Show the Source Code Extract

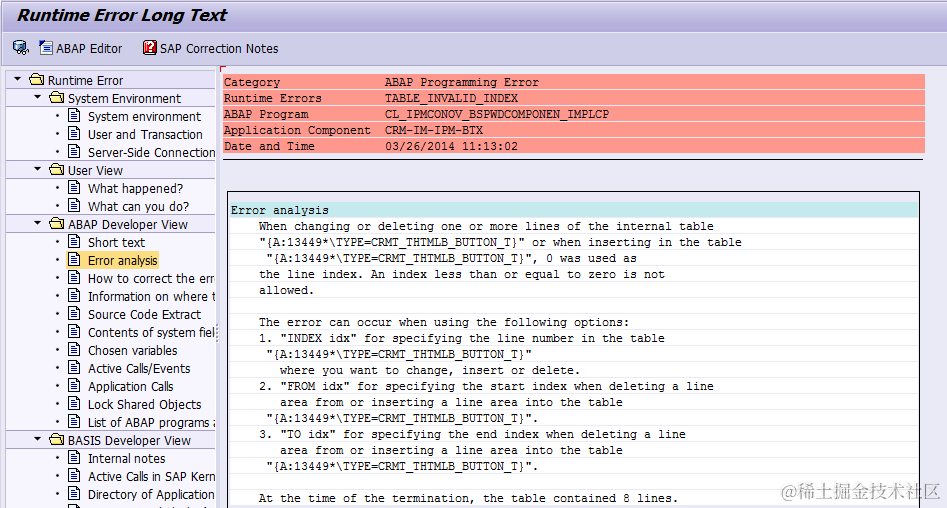click(x=144, y=314)
